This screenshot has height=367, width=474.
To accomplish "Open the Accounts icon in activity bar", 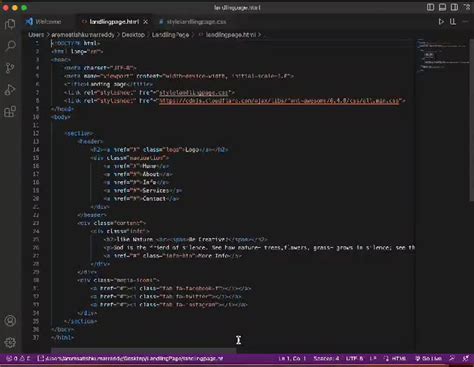I will [10, 321].
